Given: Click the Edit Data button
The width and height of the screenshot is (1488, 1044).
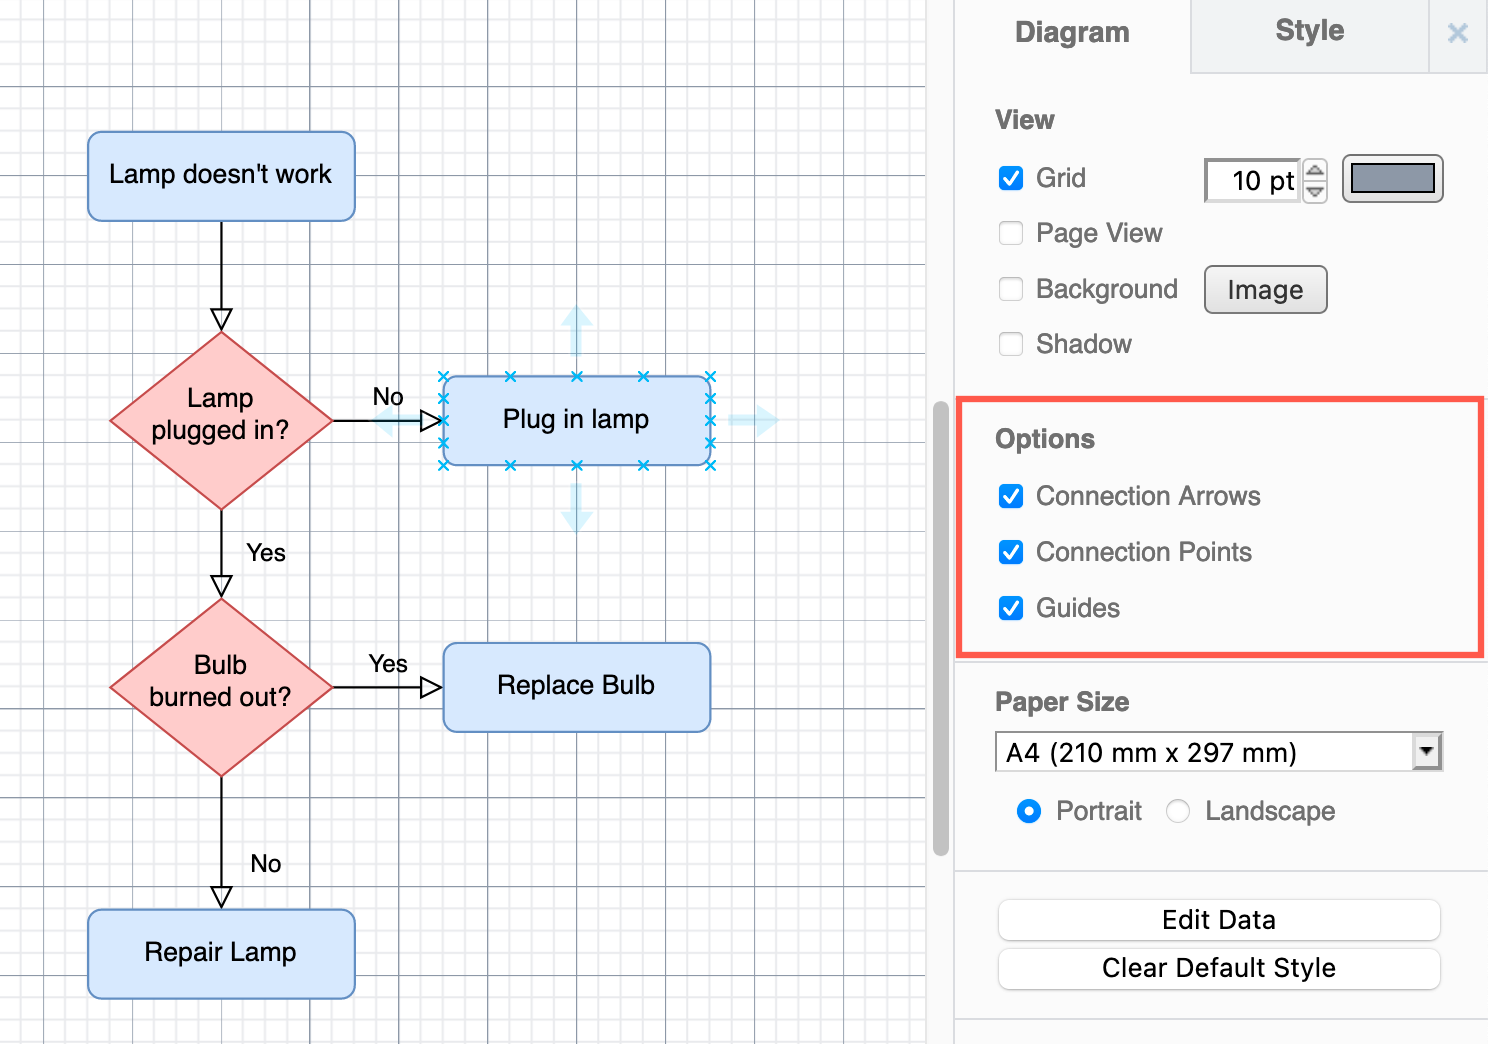Looking at the screenshot, I should (x=1218, y=920).
